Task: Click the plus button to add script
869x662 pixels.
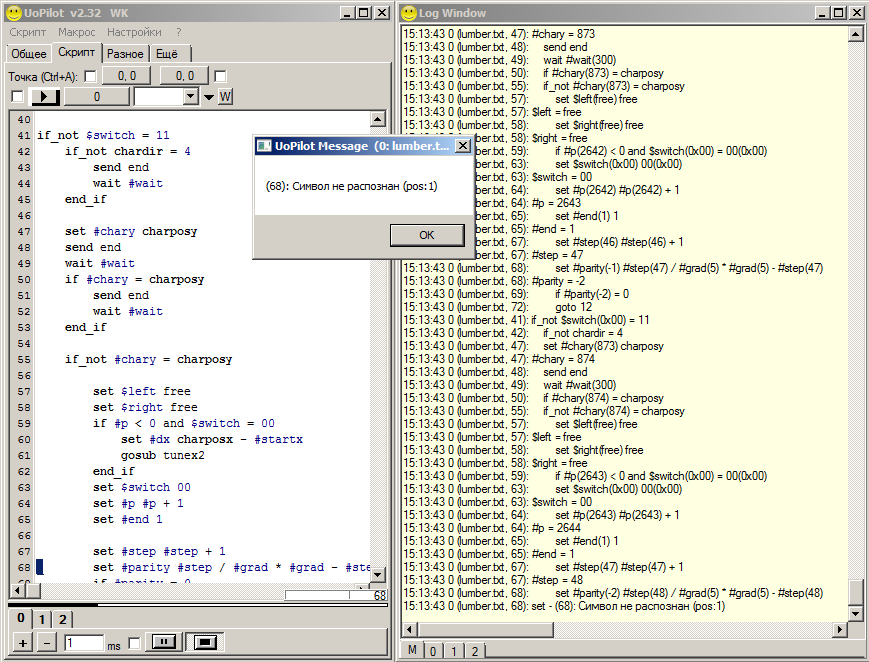Action: [24, 643]
